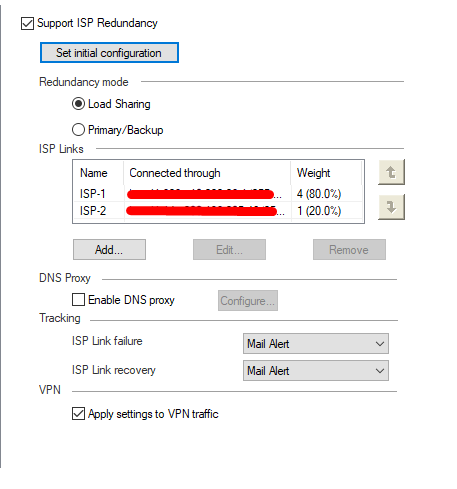Click the Name column header

point(99,173)
